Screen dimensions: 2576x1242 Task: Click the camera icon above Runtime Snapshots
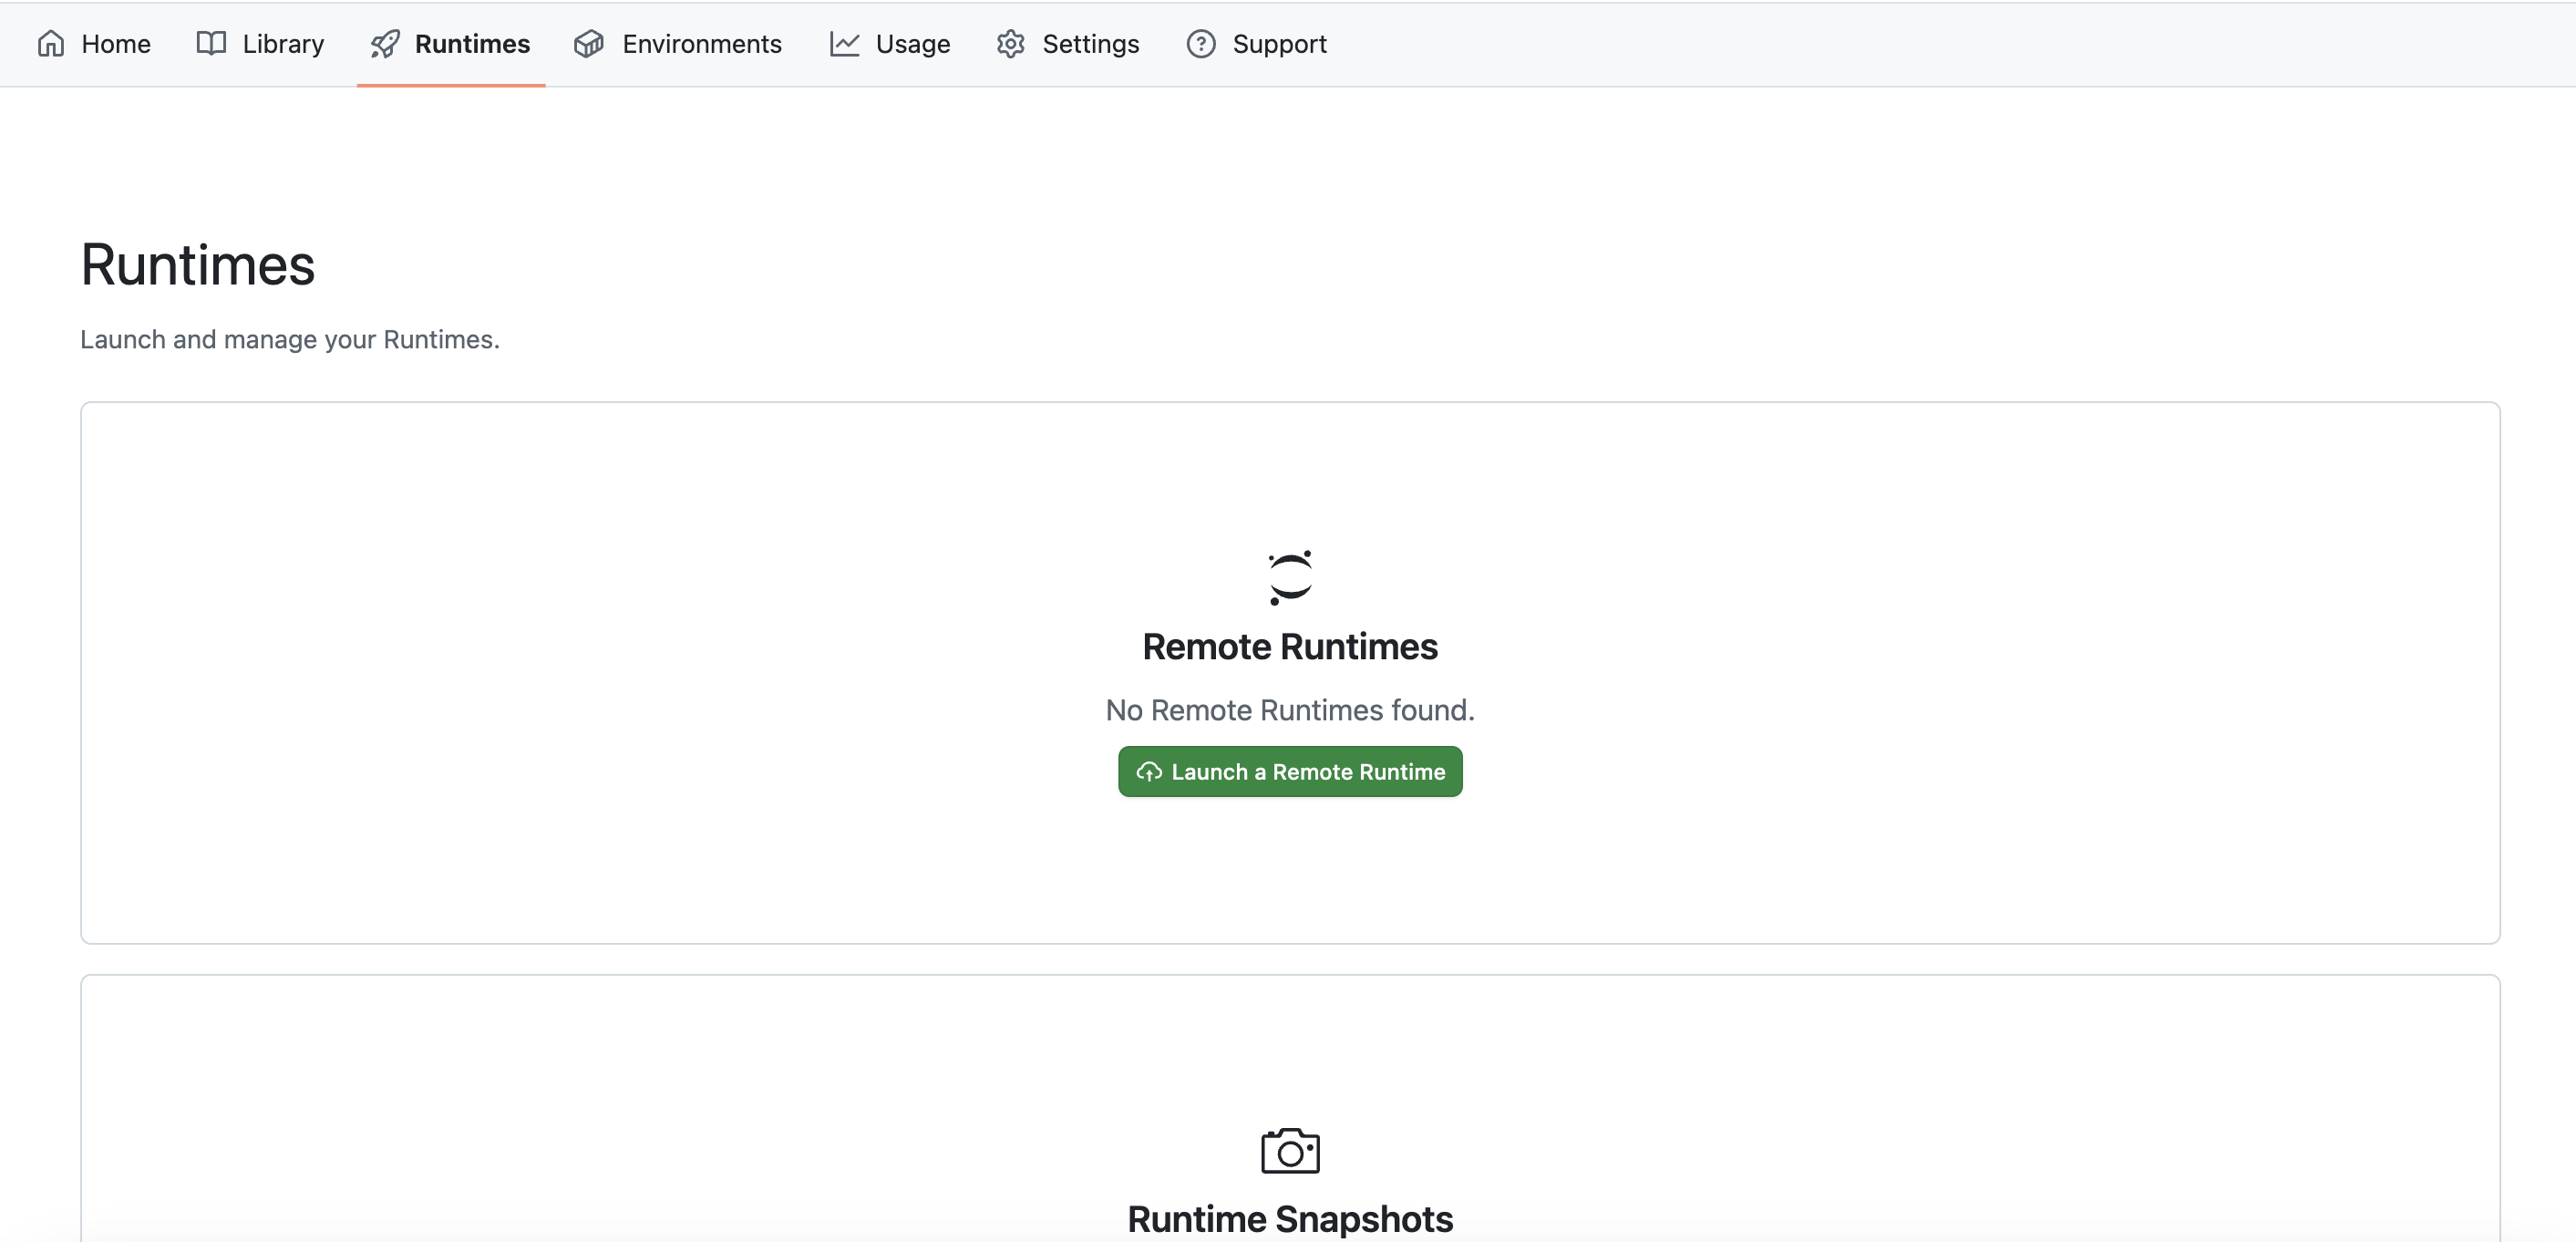point(1290,1150)
